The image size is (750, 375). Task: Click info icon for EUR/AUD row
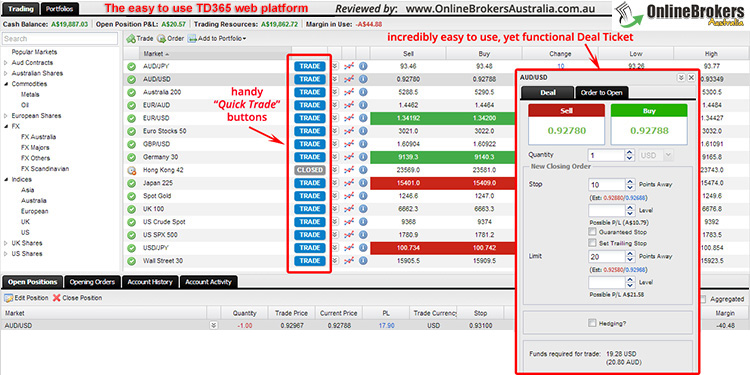point(363,105)
